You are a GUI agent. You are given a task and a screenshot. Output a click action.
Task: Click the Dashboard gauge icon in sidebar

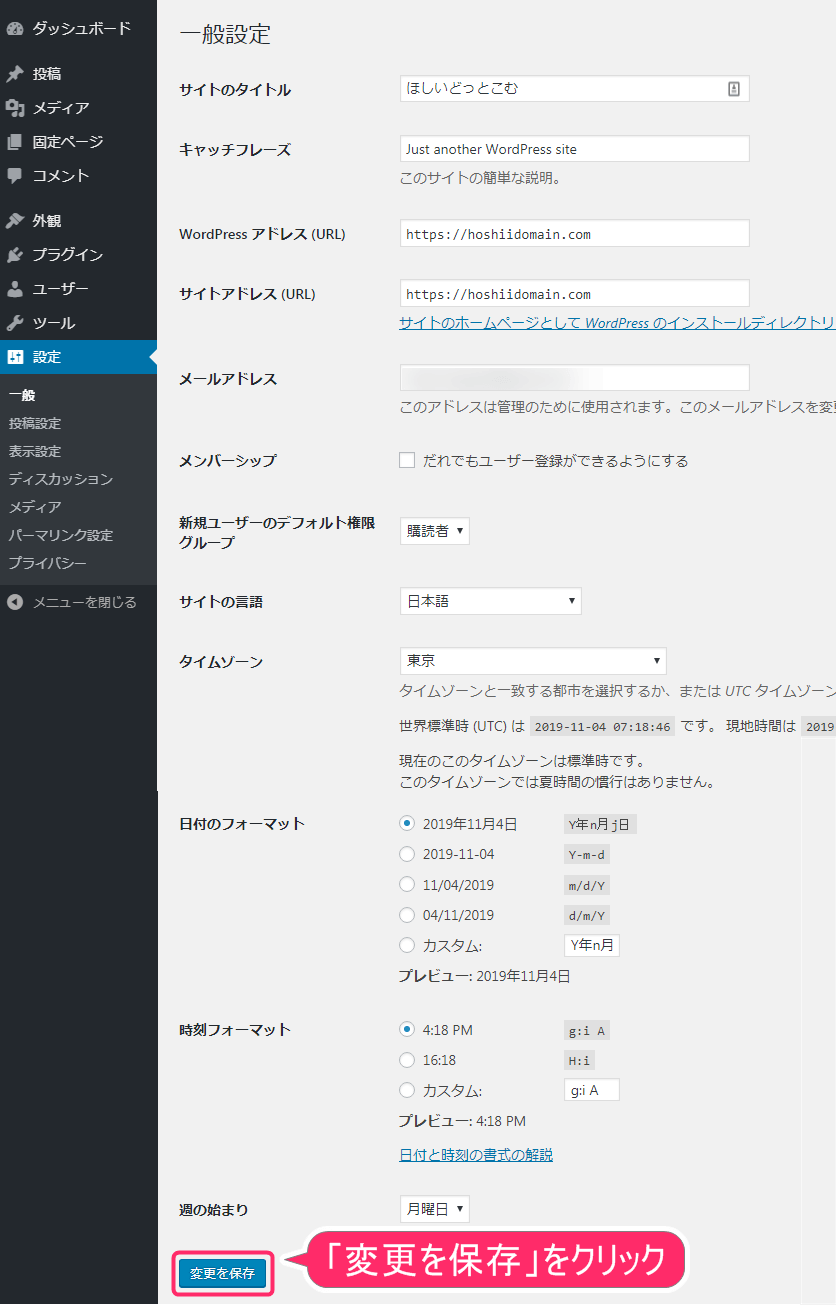click(15, 29)
